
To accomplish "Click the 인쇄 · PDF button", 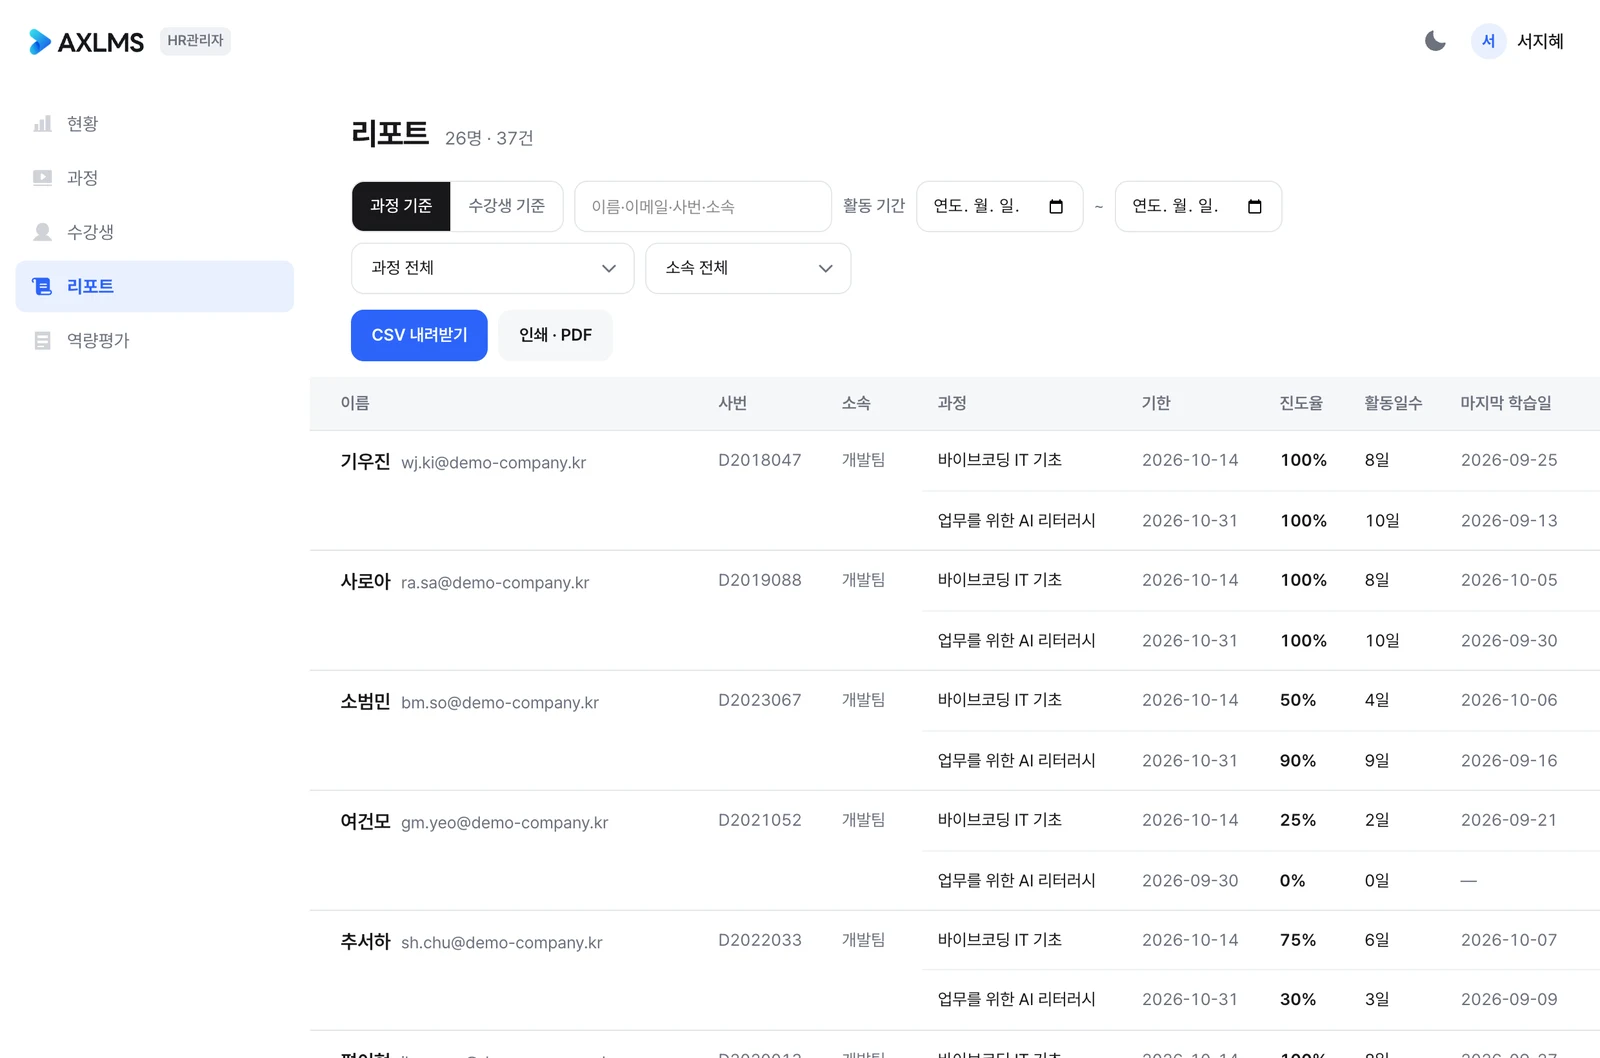I will [x=555, y=335].
